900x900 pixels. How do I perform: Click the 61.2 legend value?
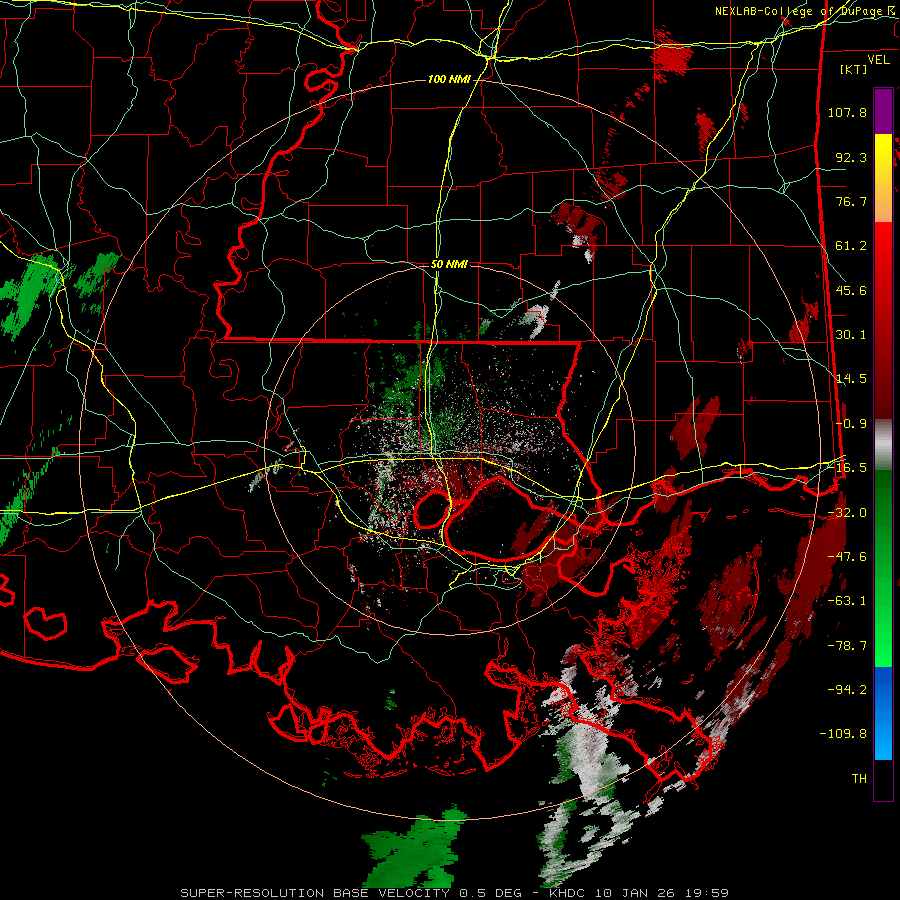[x=851, y=246]
